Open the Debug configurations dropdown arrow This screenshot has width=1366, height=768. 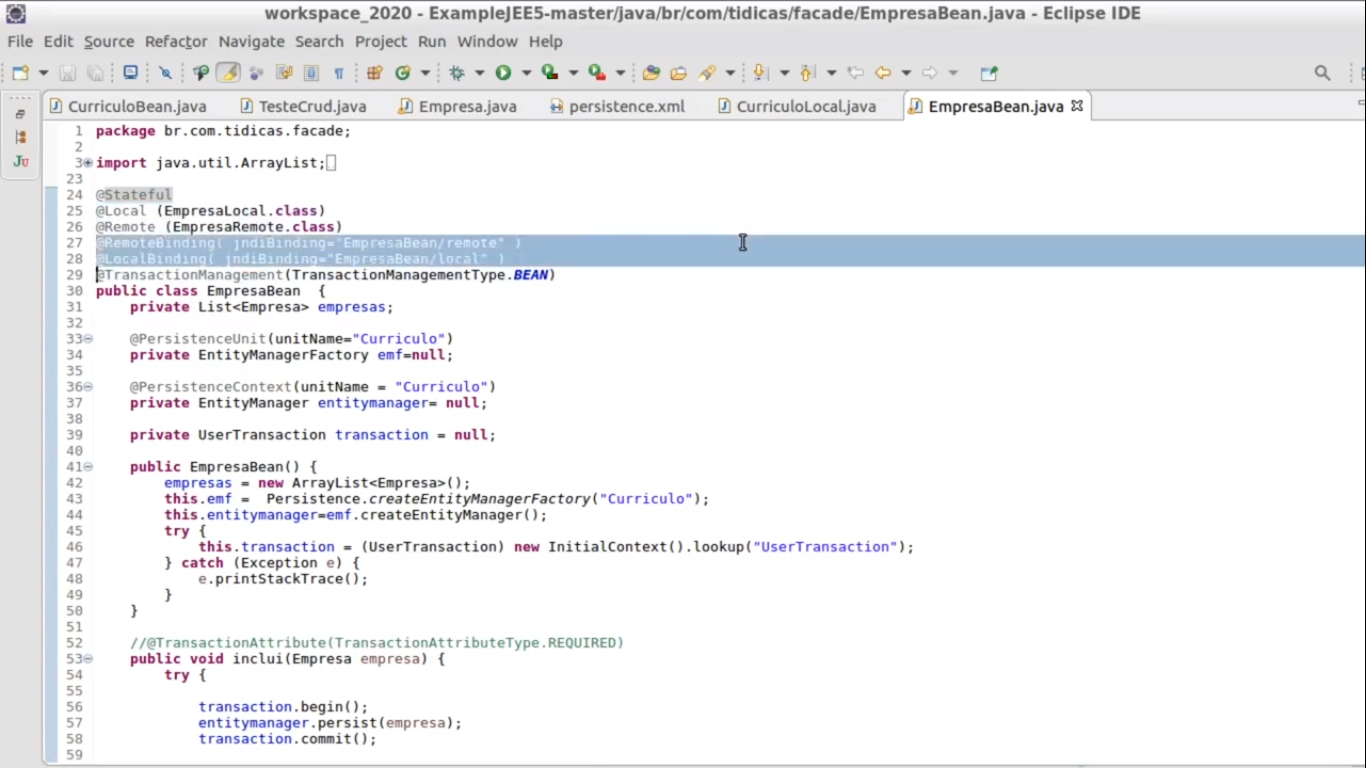coord(480,73)
